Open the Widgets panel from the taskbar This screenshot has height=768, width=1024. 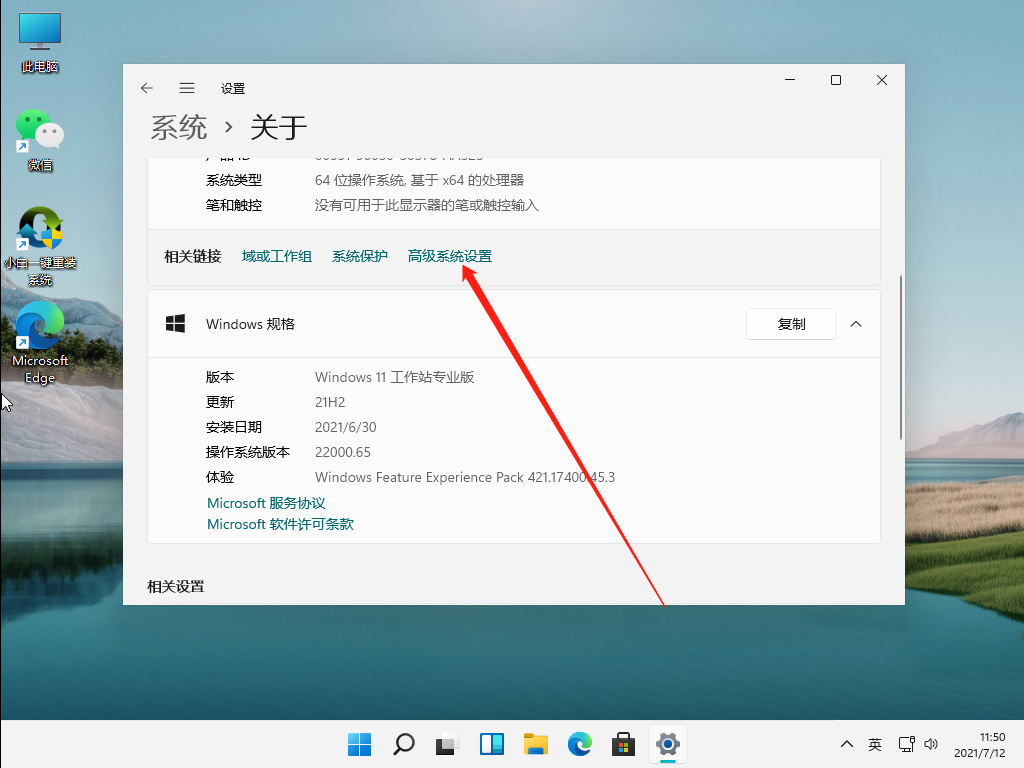(x=492, y=744)
